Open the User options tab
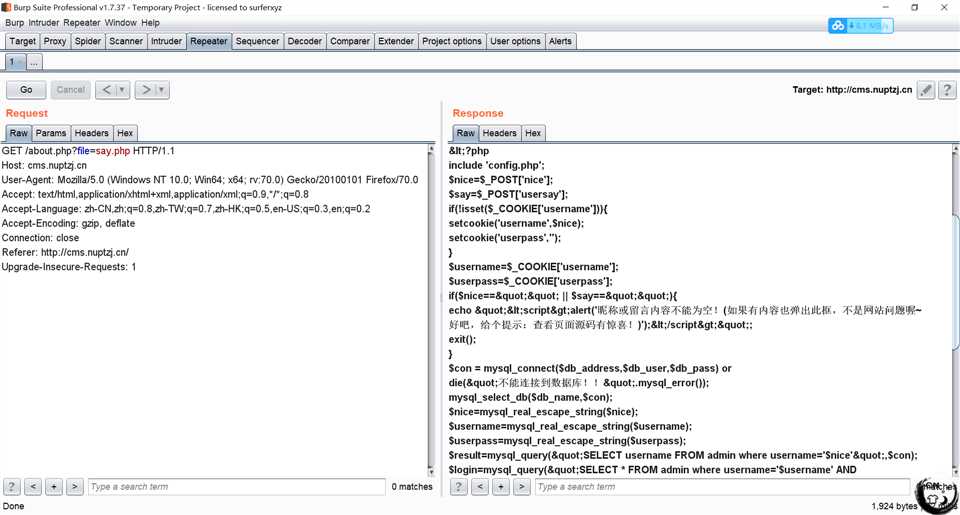 (516, 41)
